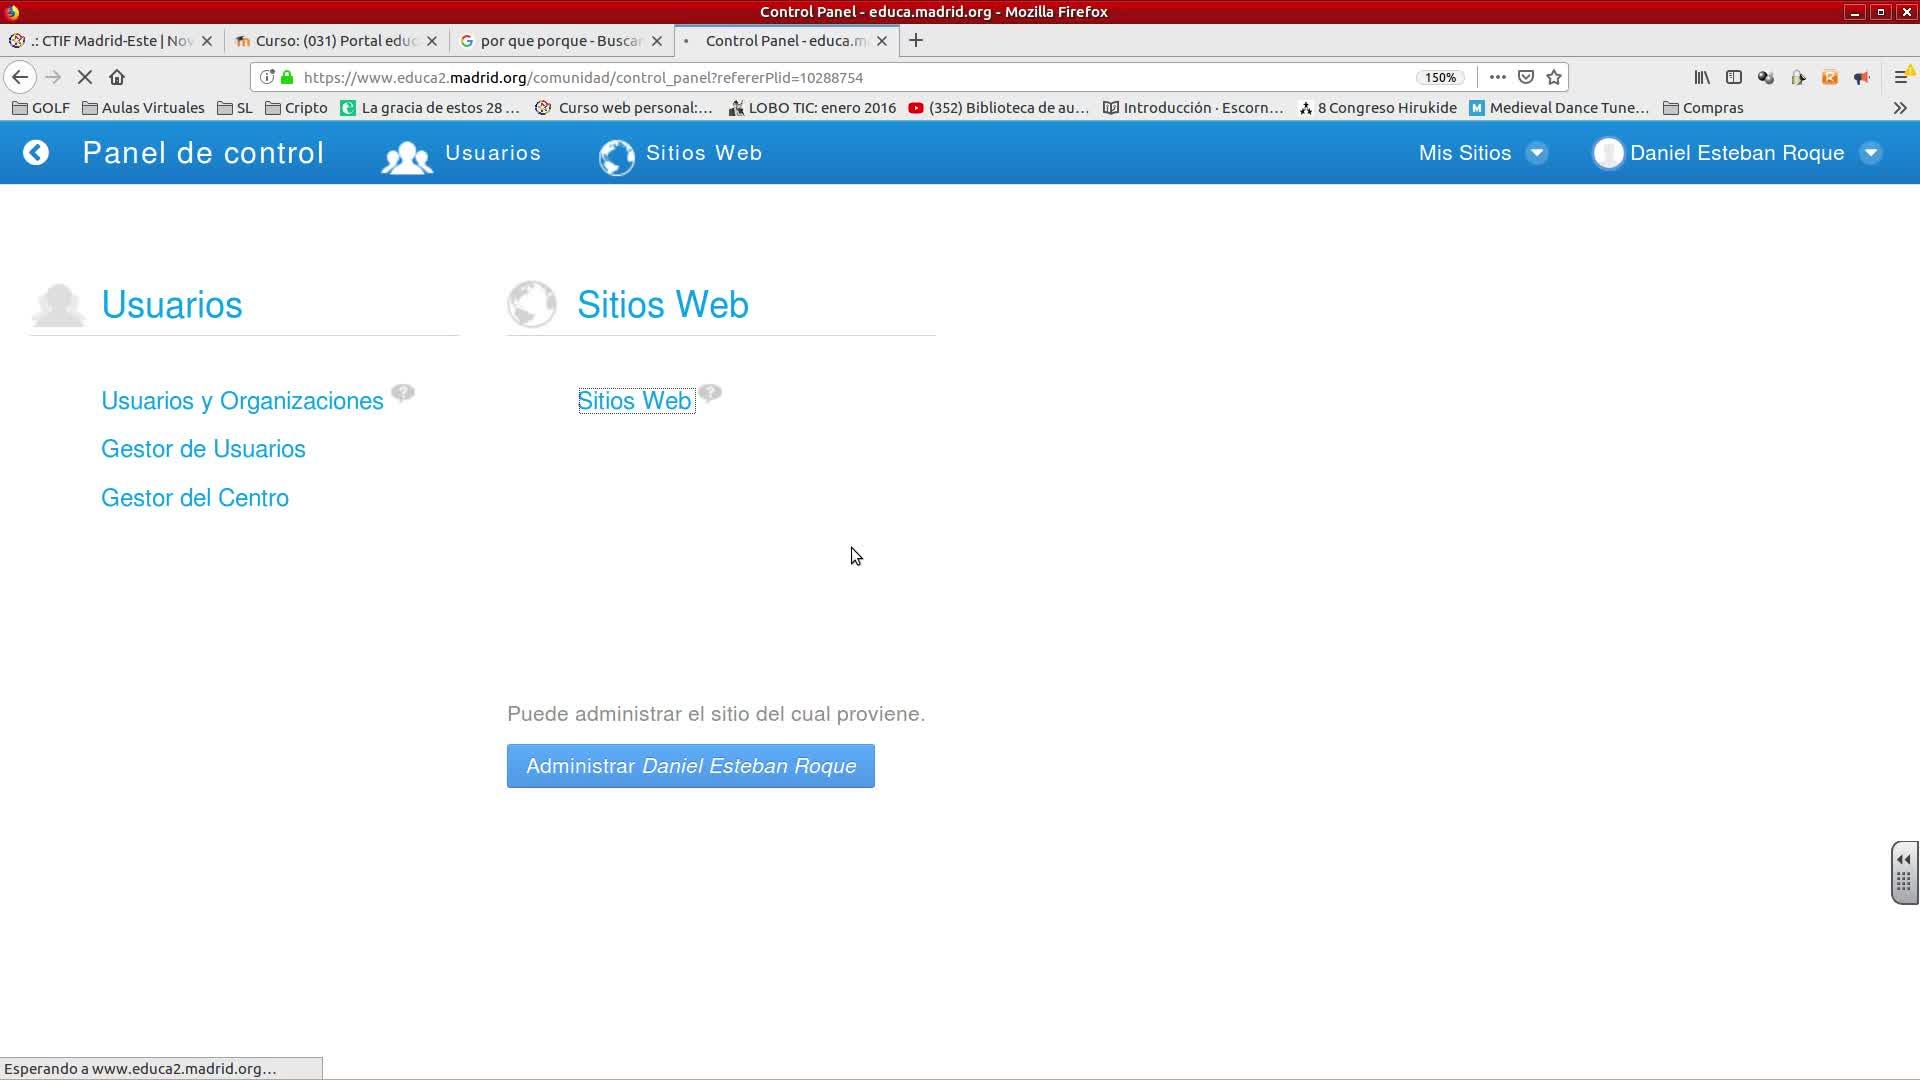
Task: Click the Sitios Web globe icon in header
Action: (x=616, y=157)
